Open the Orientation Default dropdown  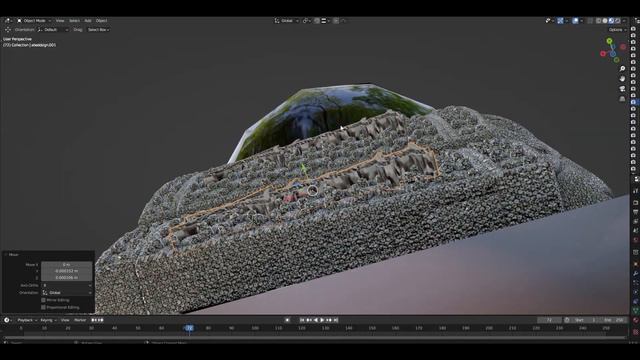[53, 29]
